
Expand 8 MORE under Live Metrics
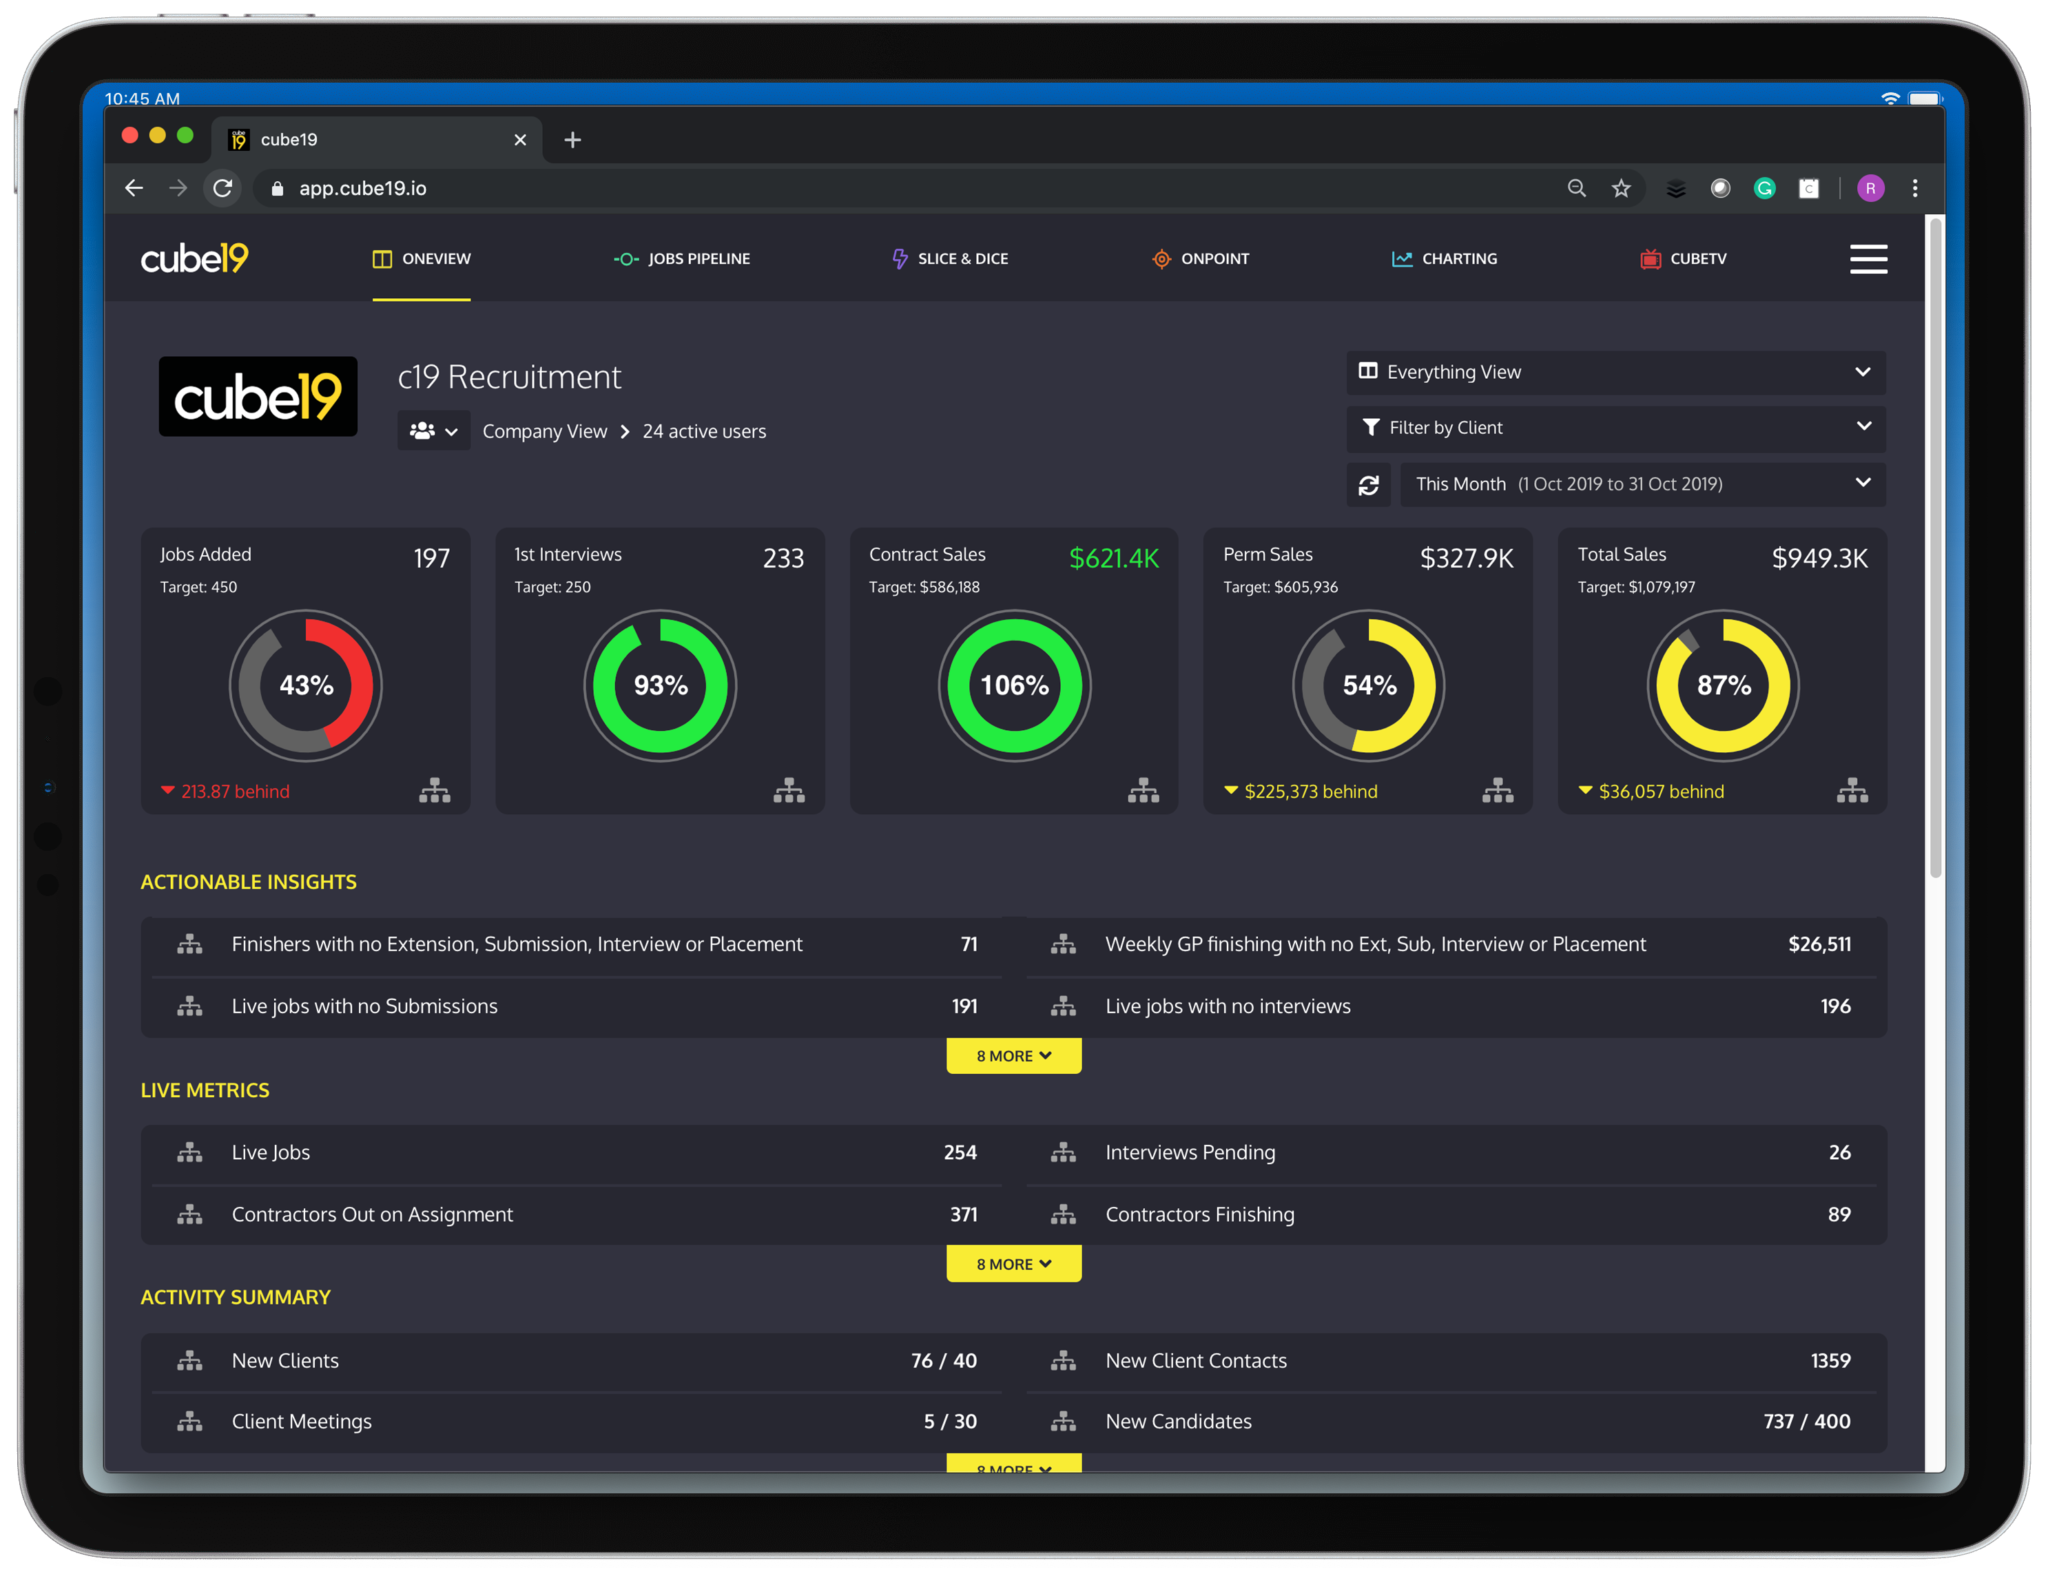coord(1013,1264)
